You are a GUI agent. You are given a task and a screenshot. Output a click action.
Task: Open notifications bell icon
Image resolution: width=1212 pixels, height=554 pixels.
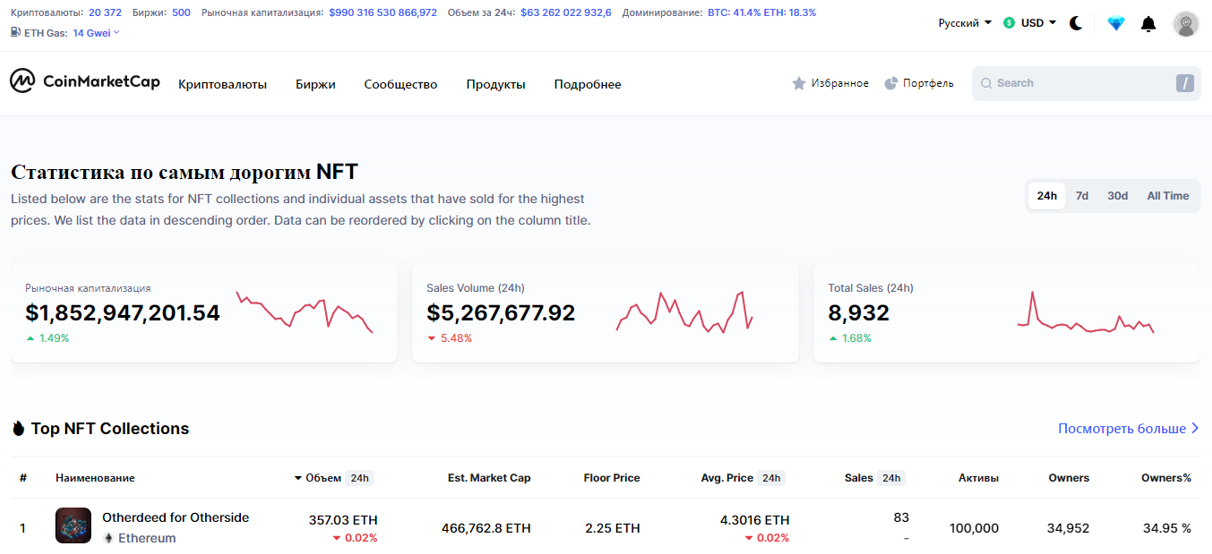tap(1149, 23)
